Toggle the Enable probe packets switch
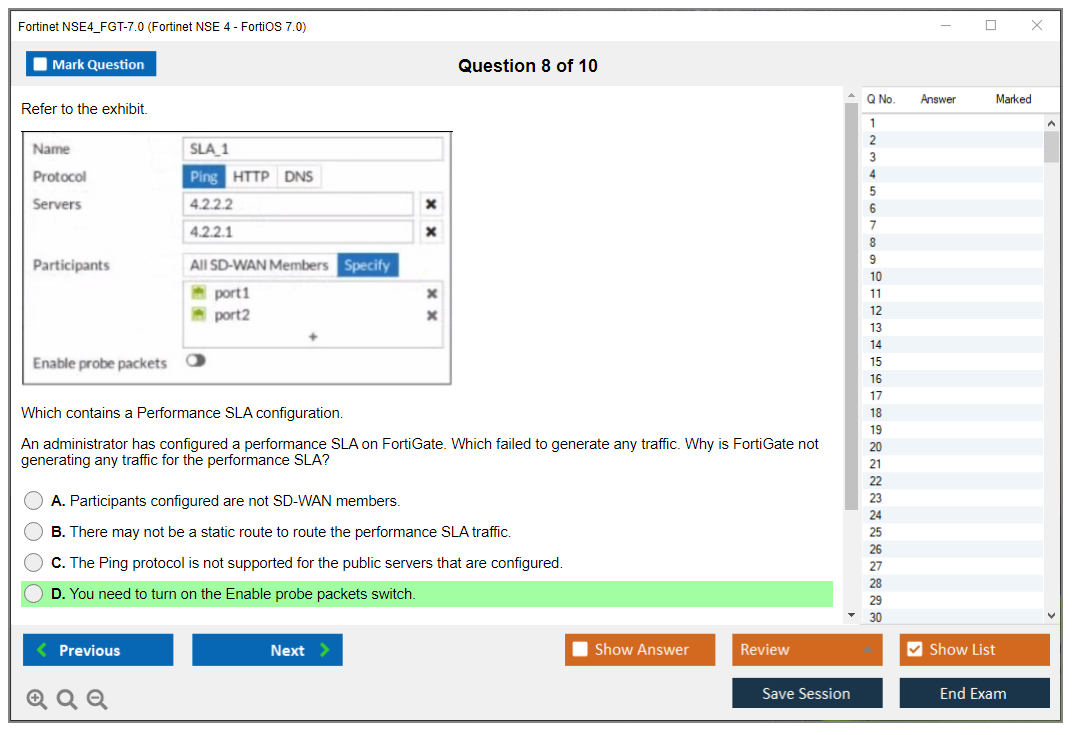 pos(195,362)
